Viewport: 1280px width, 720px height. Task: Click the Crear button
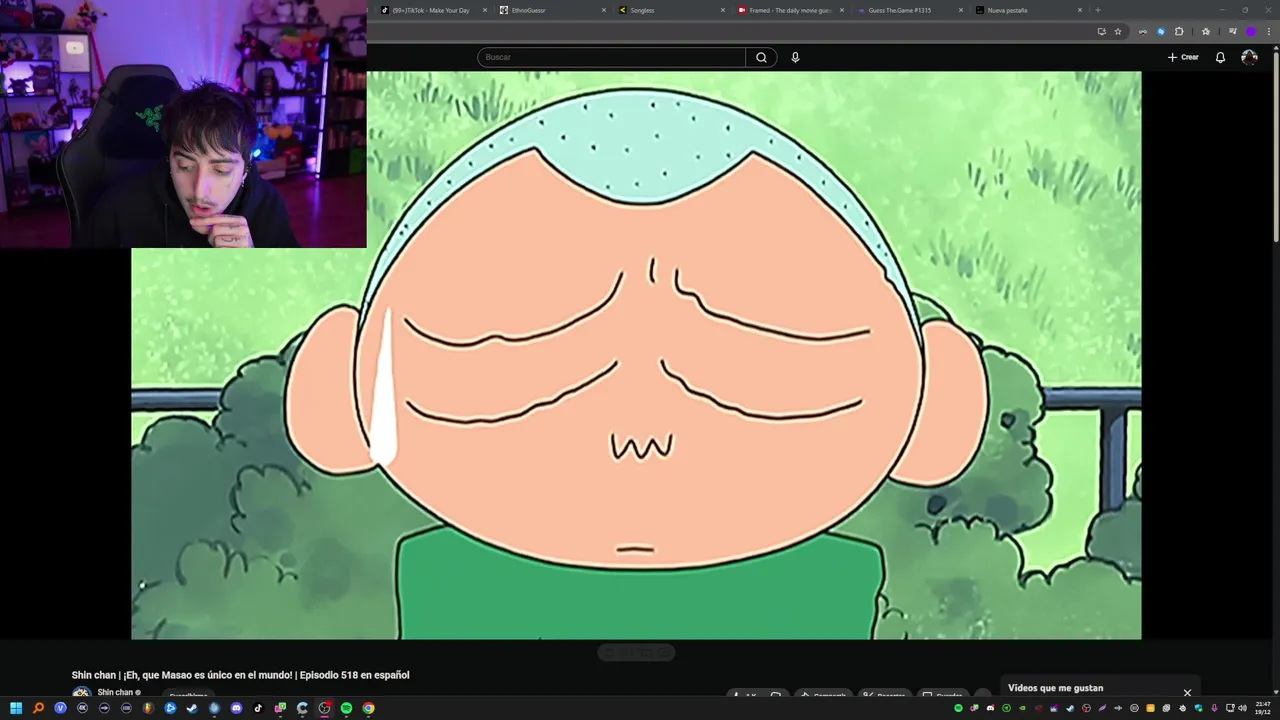click(1183, 57)
